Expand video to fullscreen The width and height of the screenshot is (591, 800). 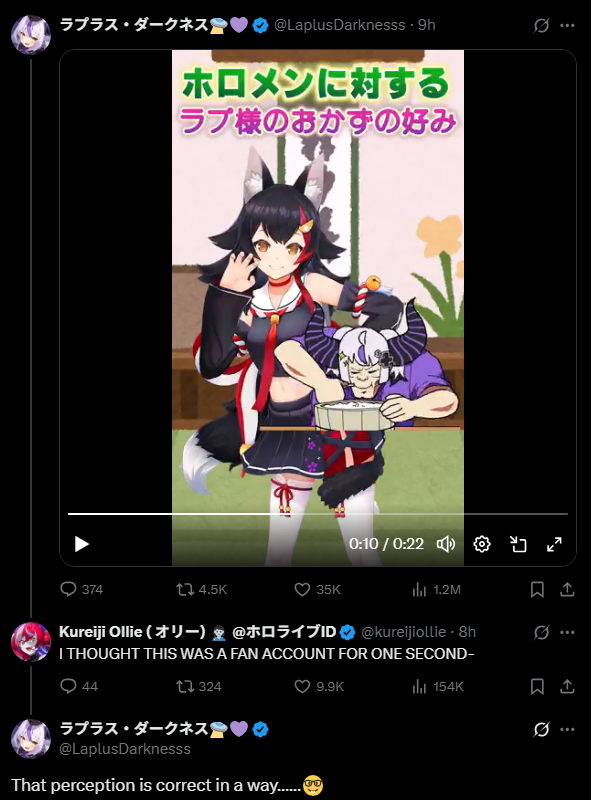pos(554,544)
